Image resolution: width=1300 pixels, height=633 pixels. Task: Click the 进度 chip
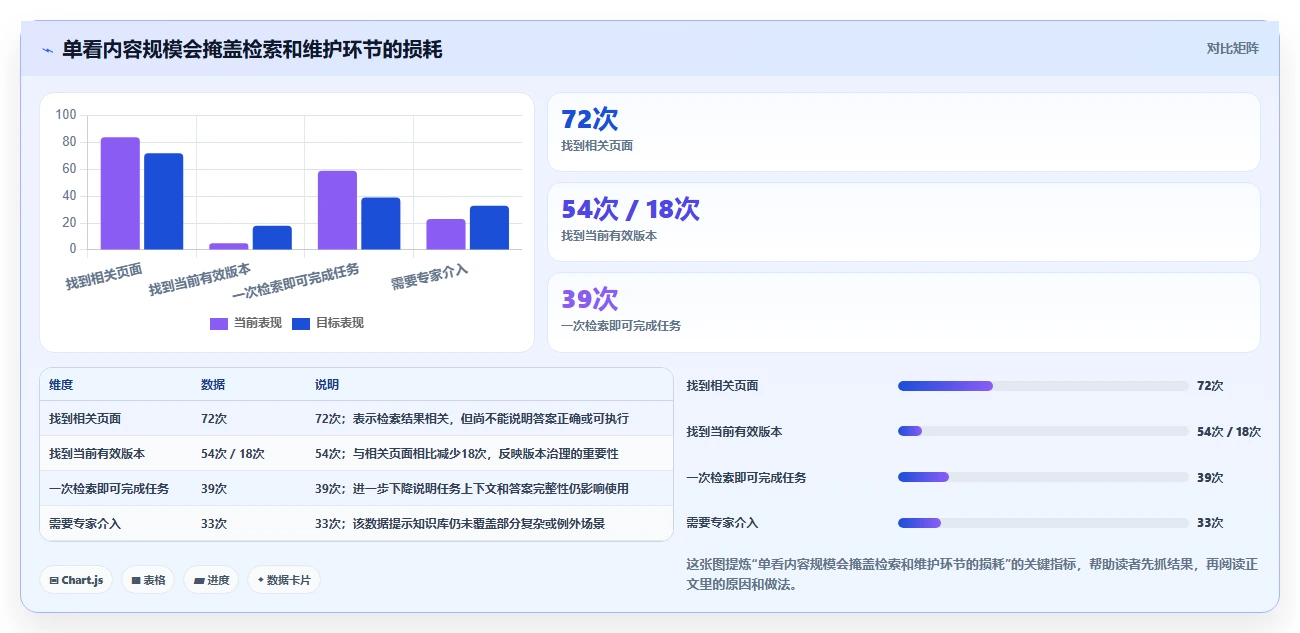[x=211, y=580]
